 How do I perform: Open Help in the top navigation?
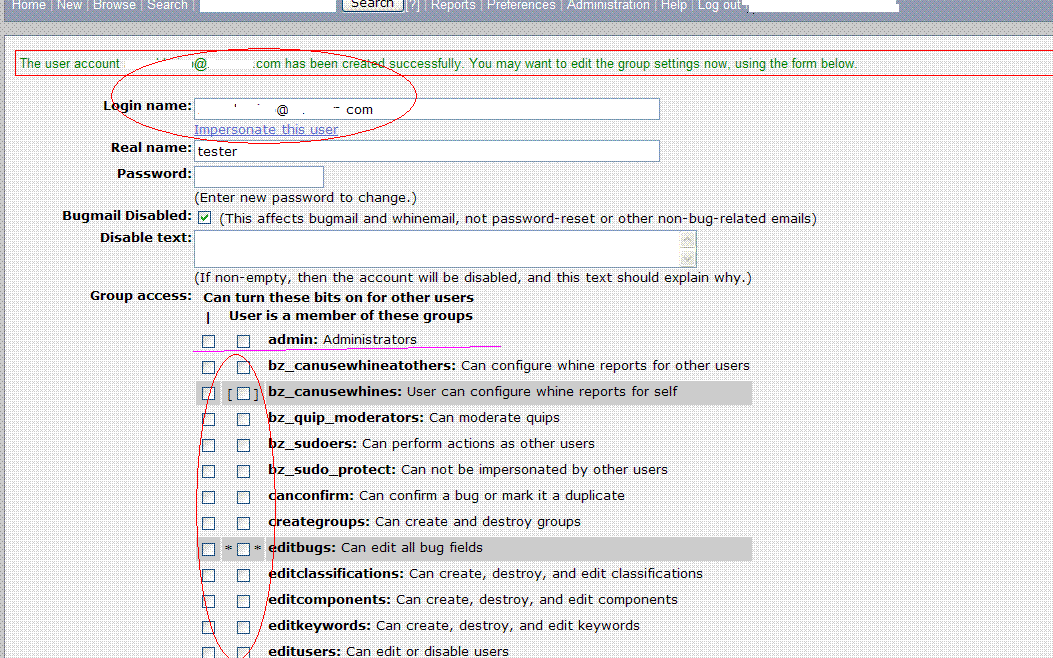[x=674, y=5]
